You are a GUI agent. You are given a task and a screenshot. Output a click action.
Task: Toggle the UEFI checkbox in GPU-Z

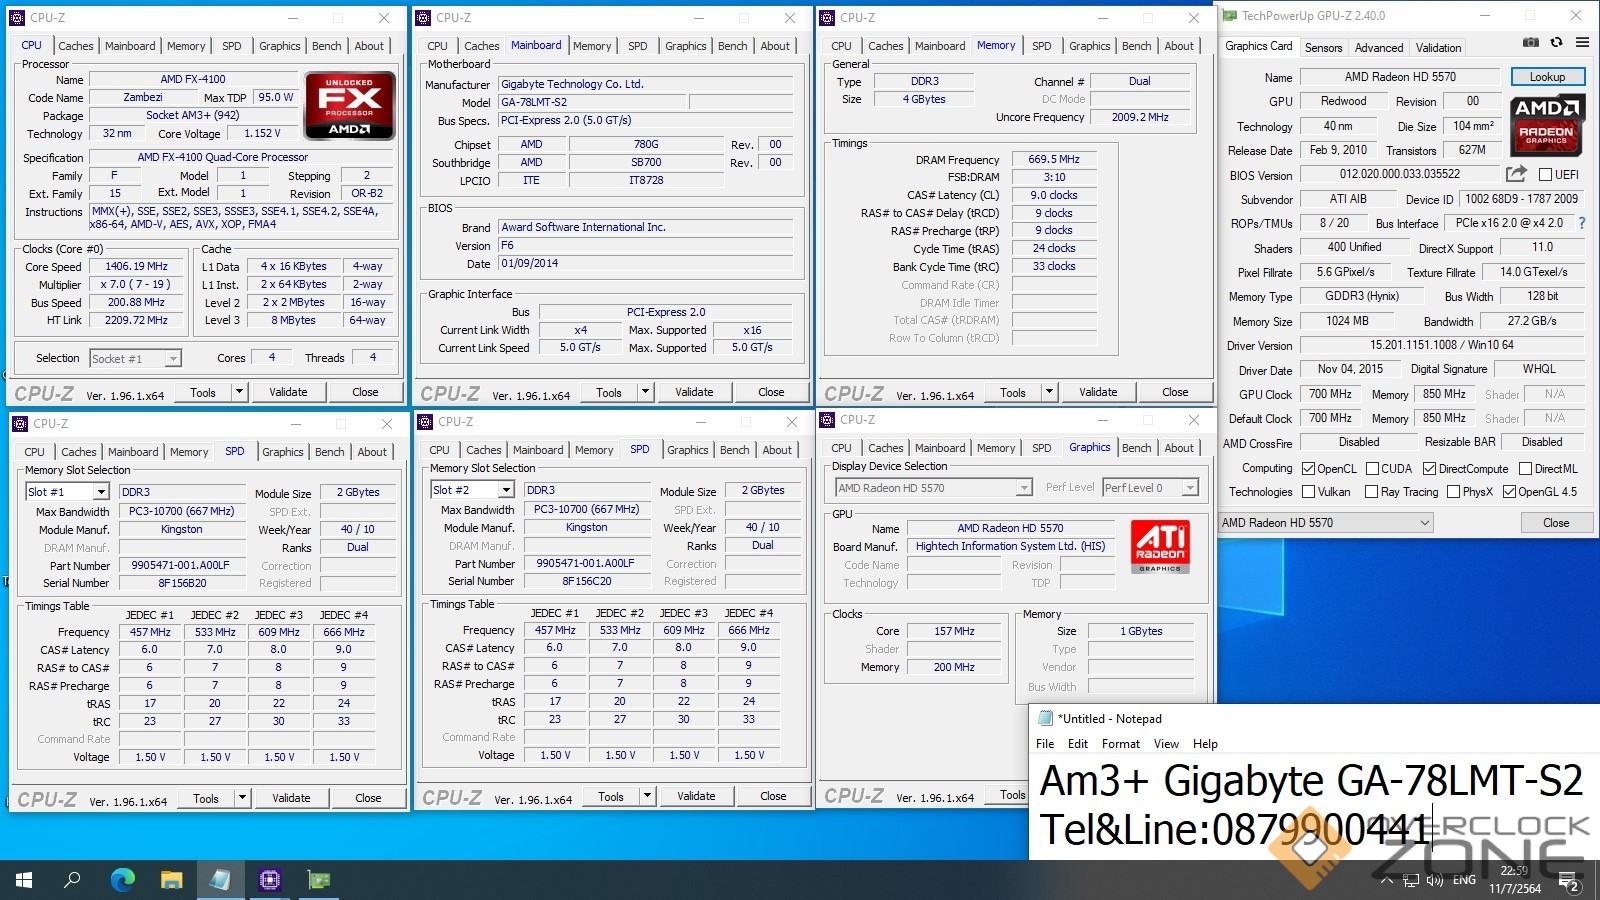coord(1545,175)
